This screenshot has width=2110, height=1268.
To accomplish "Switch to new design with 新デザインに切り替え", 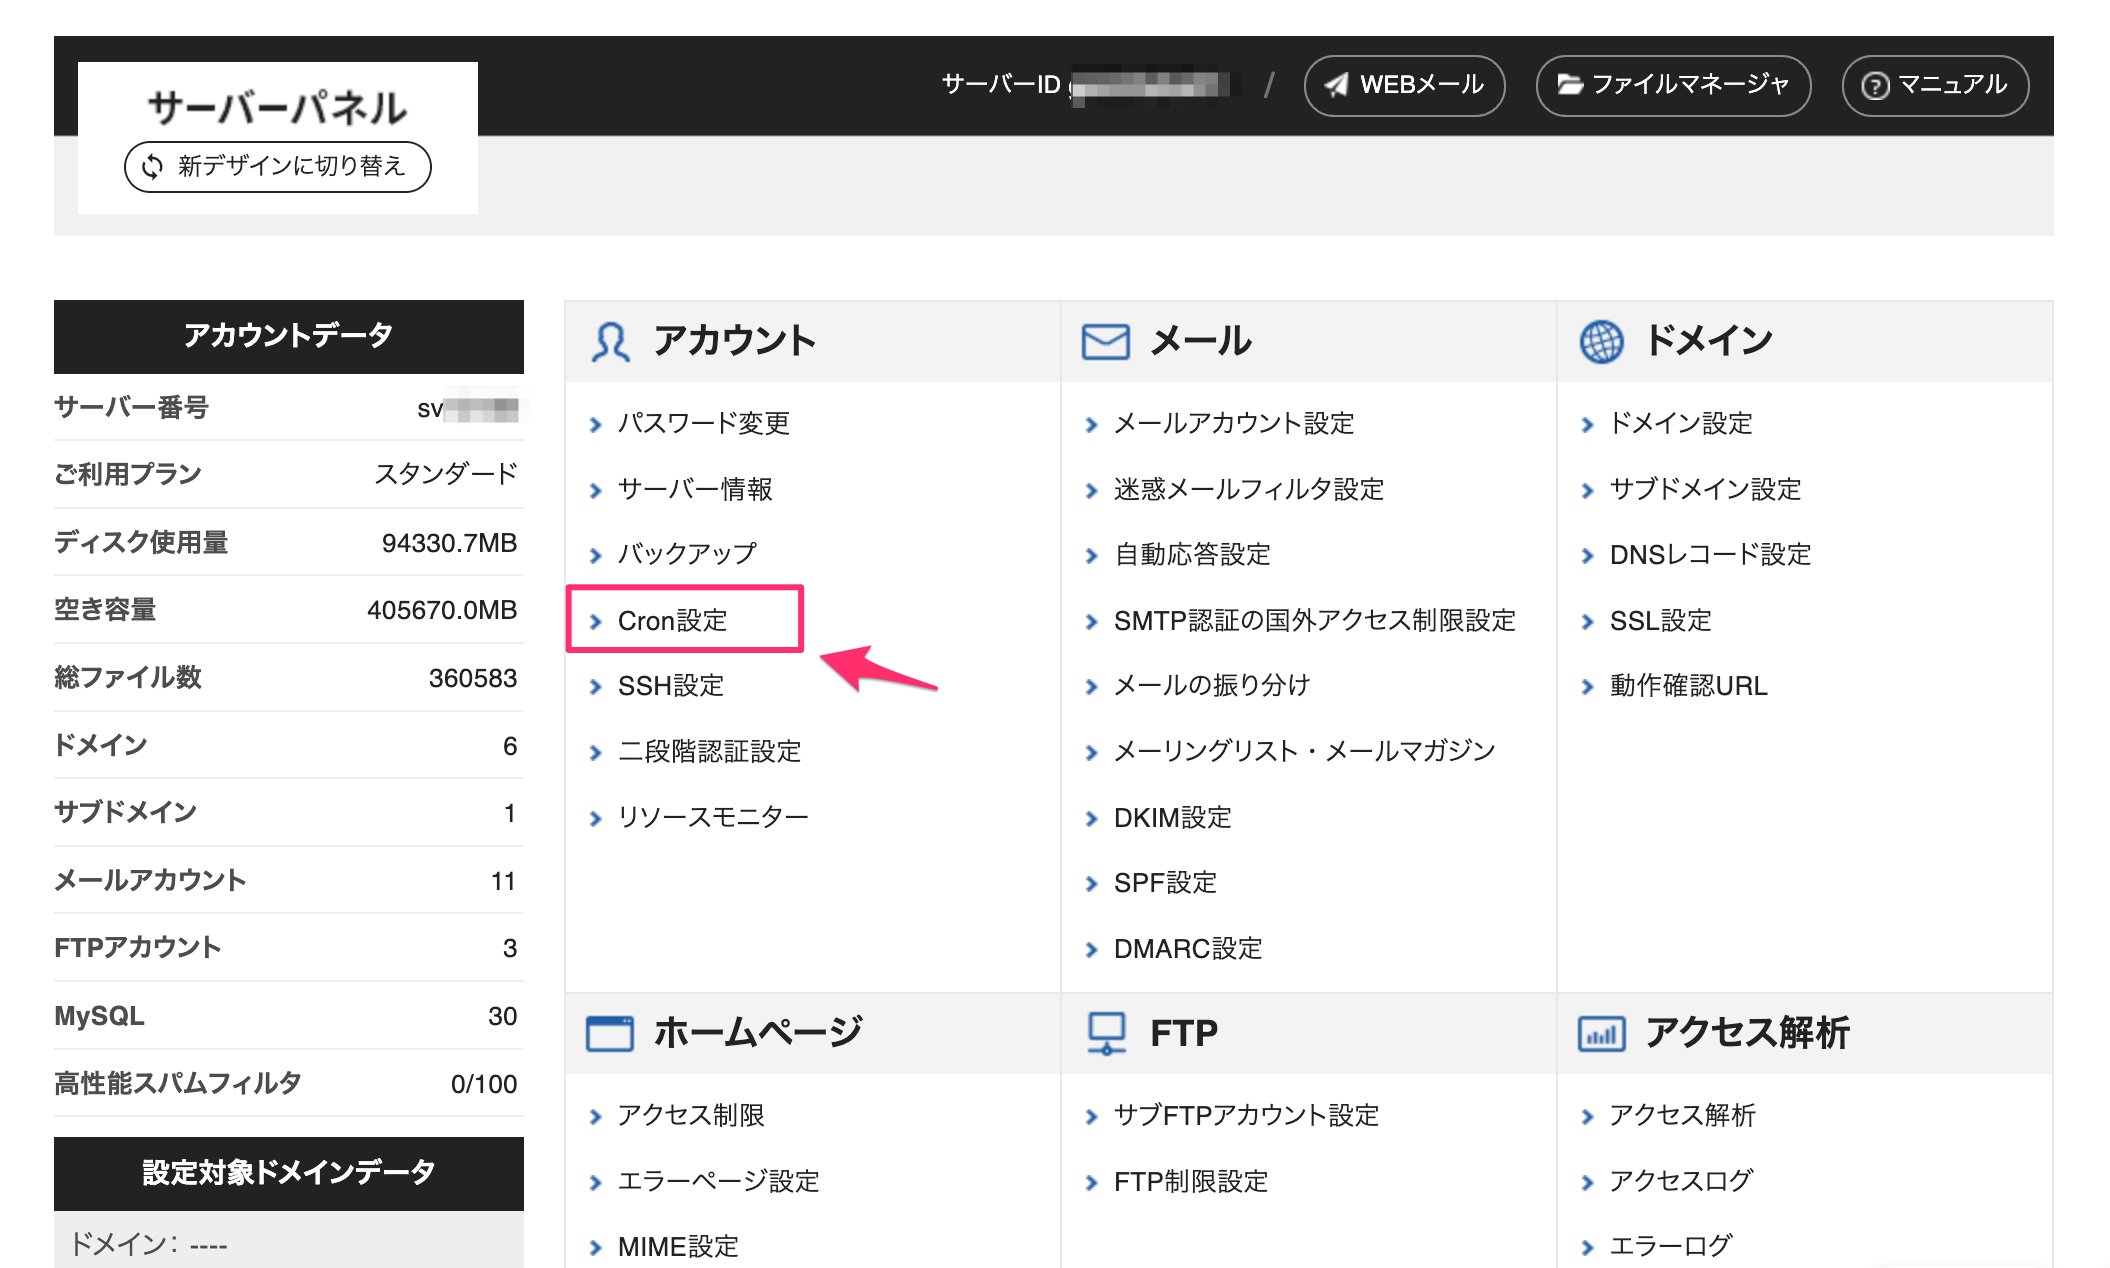I will (x=278, y=166).
